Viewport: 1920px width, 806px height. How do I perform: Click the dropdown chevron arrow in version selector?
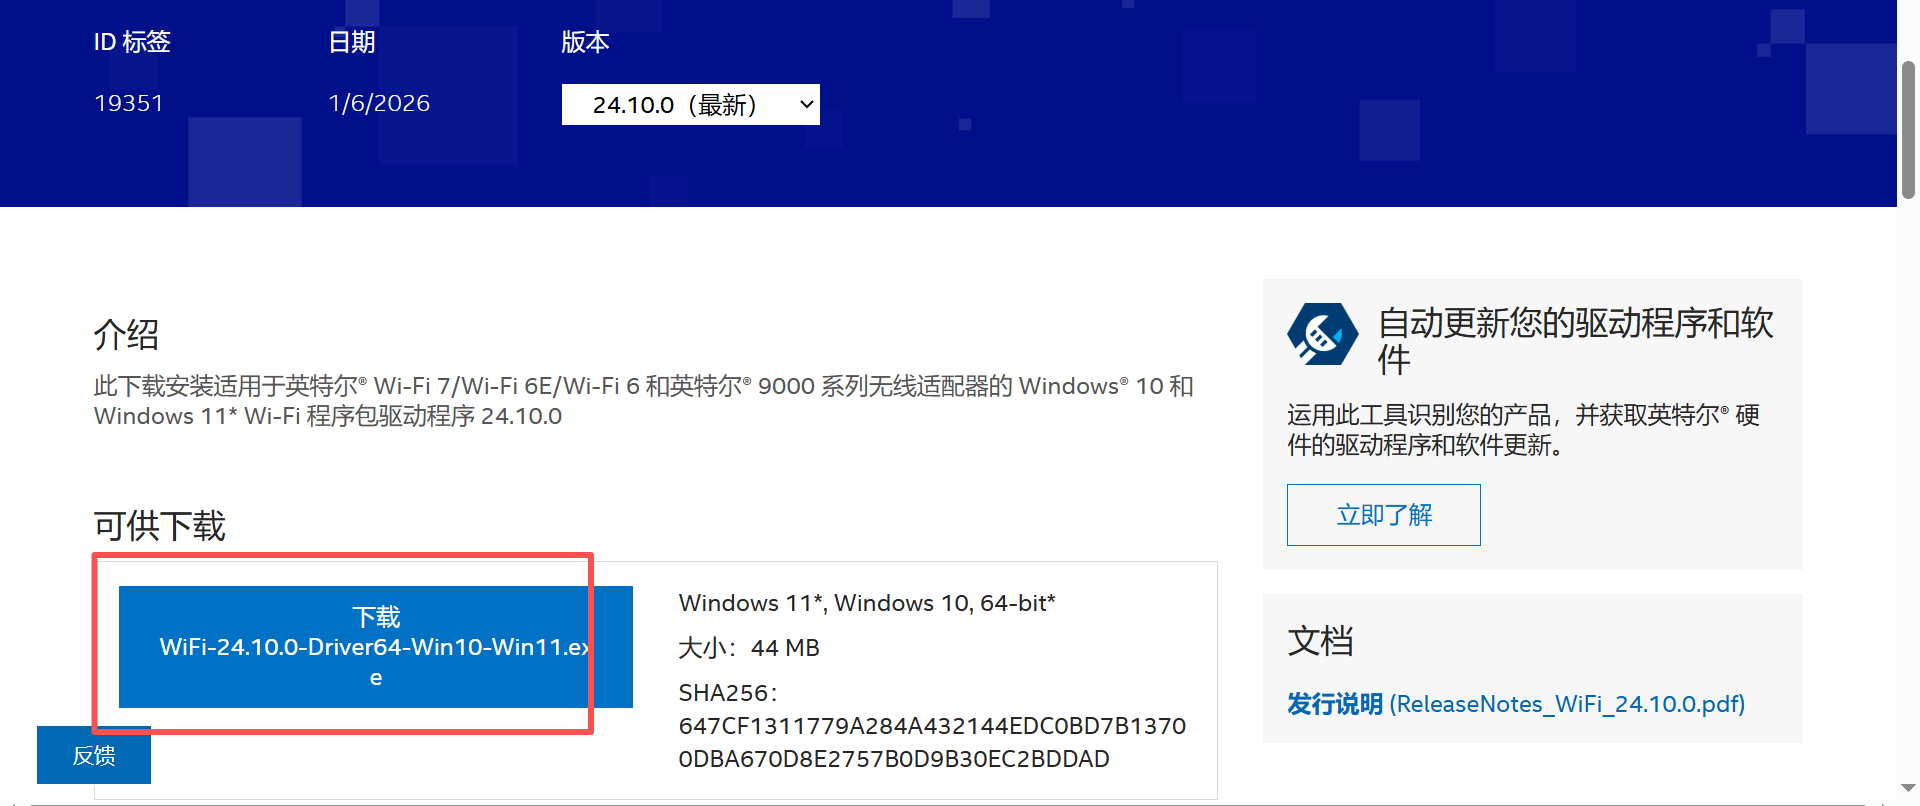[x=806, y=105]
